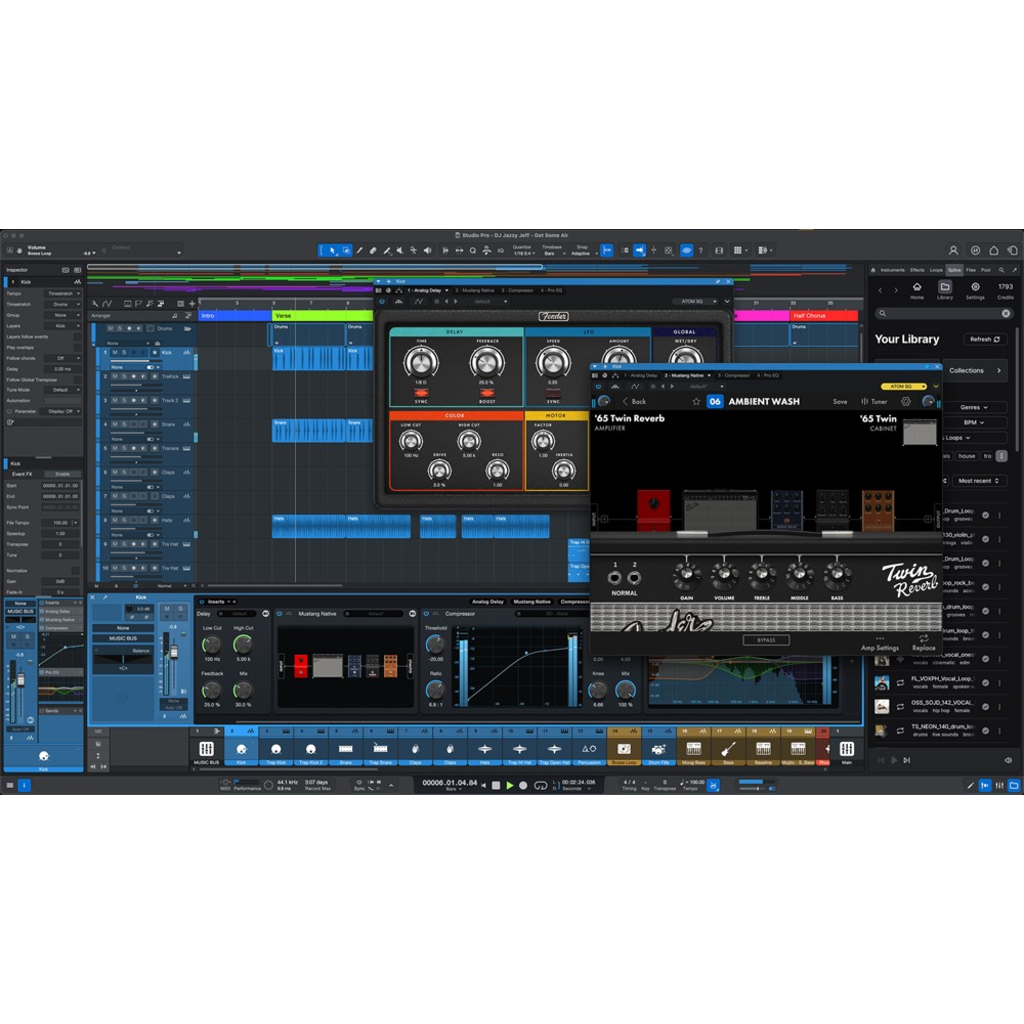Click the Delay TIME knob in Analog Delay

pyautogui.click(x=421, y=362)
